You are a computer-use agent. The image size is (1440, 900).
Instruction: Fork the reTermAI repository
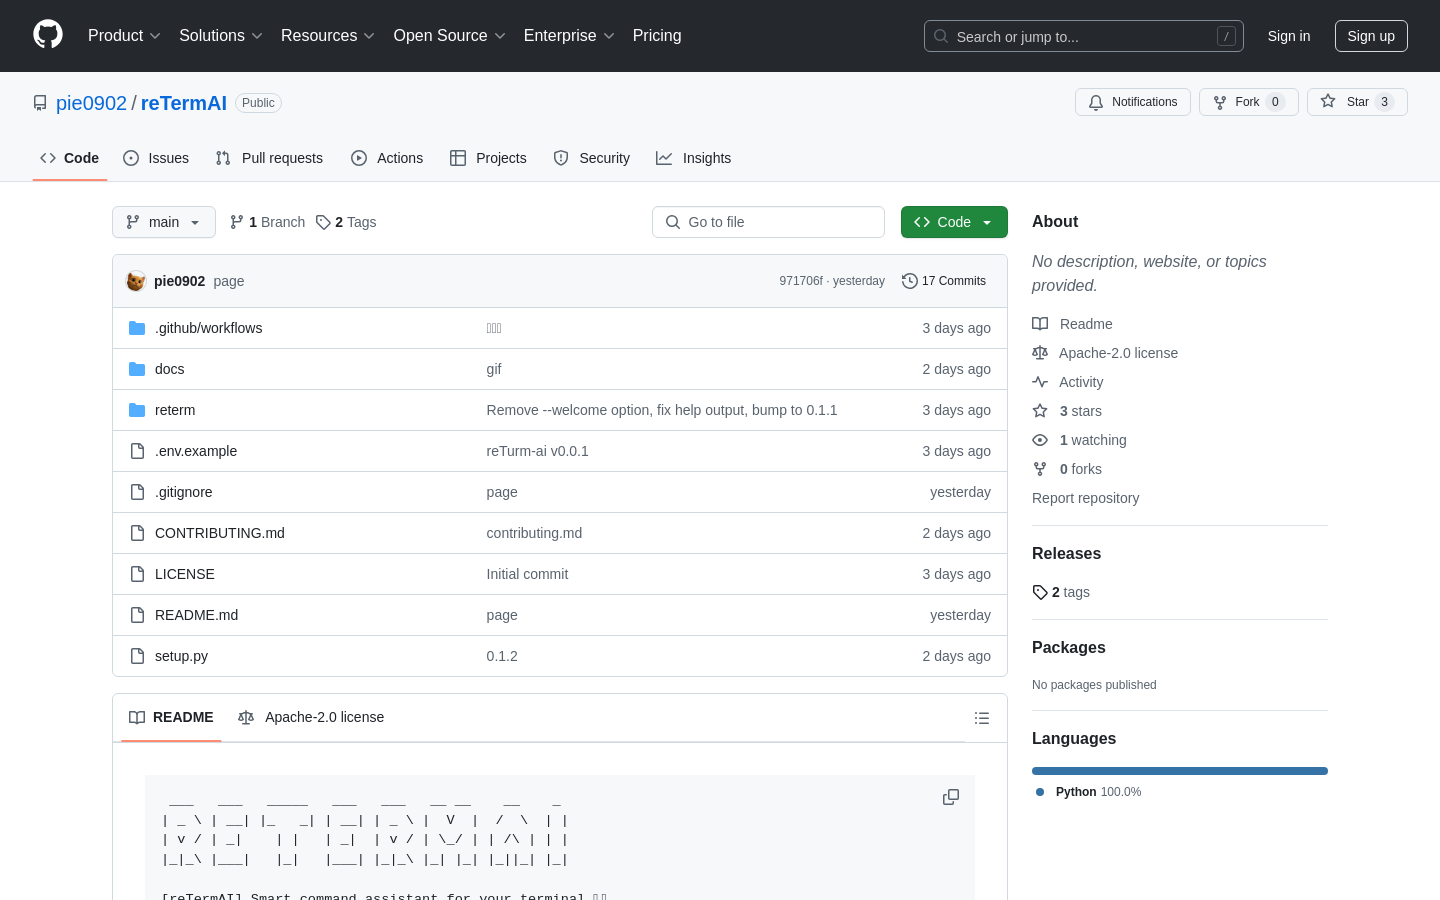[1248, 102]
